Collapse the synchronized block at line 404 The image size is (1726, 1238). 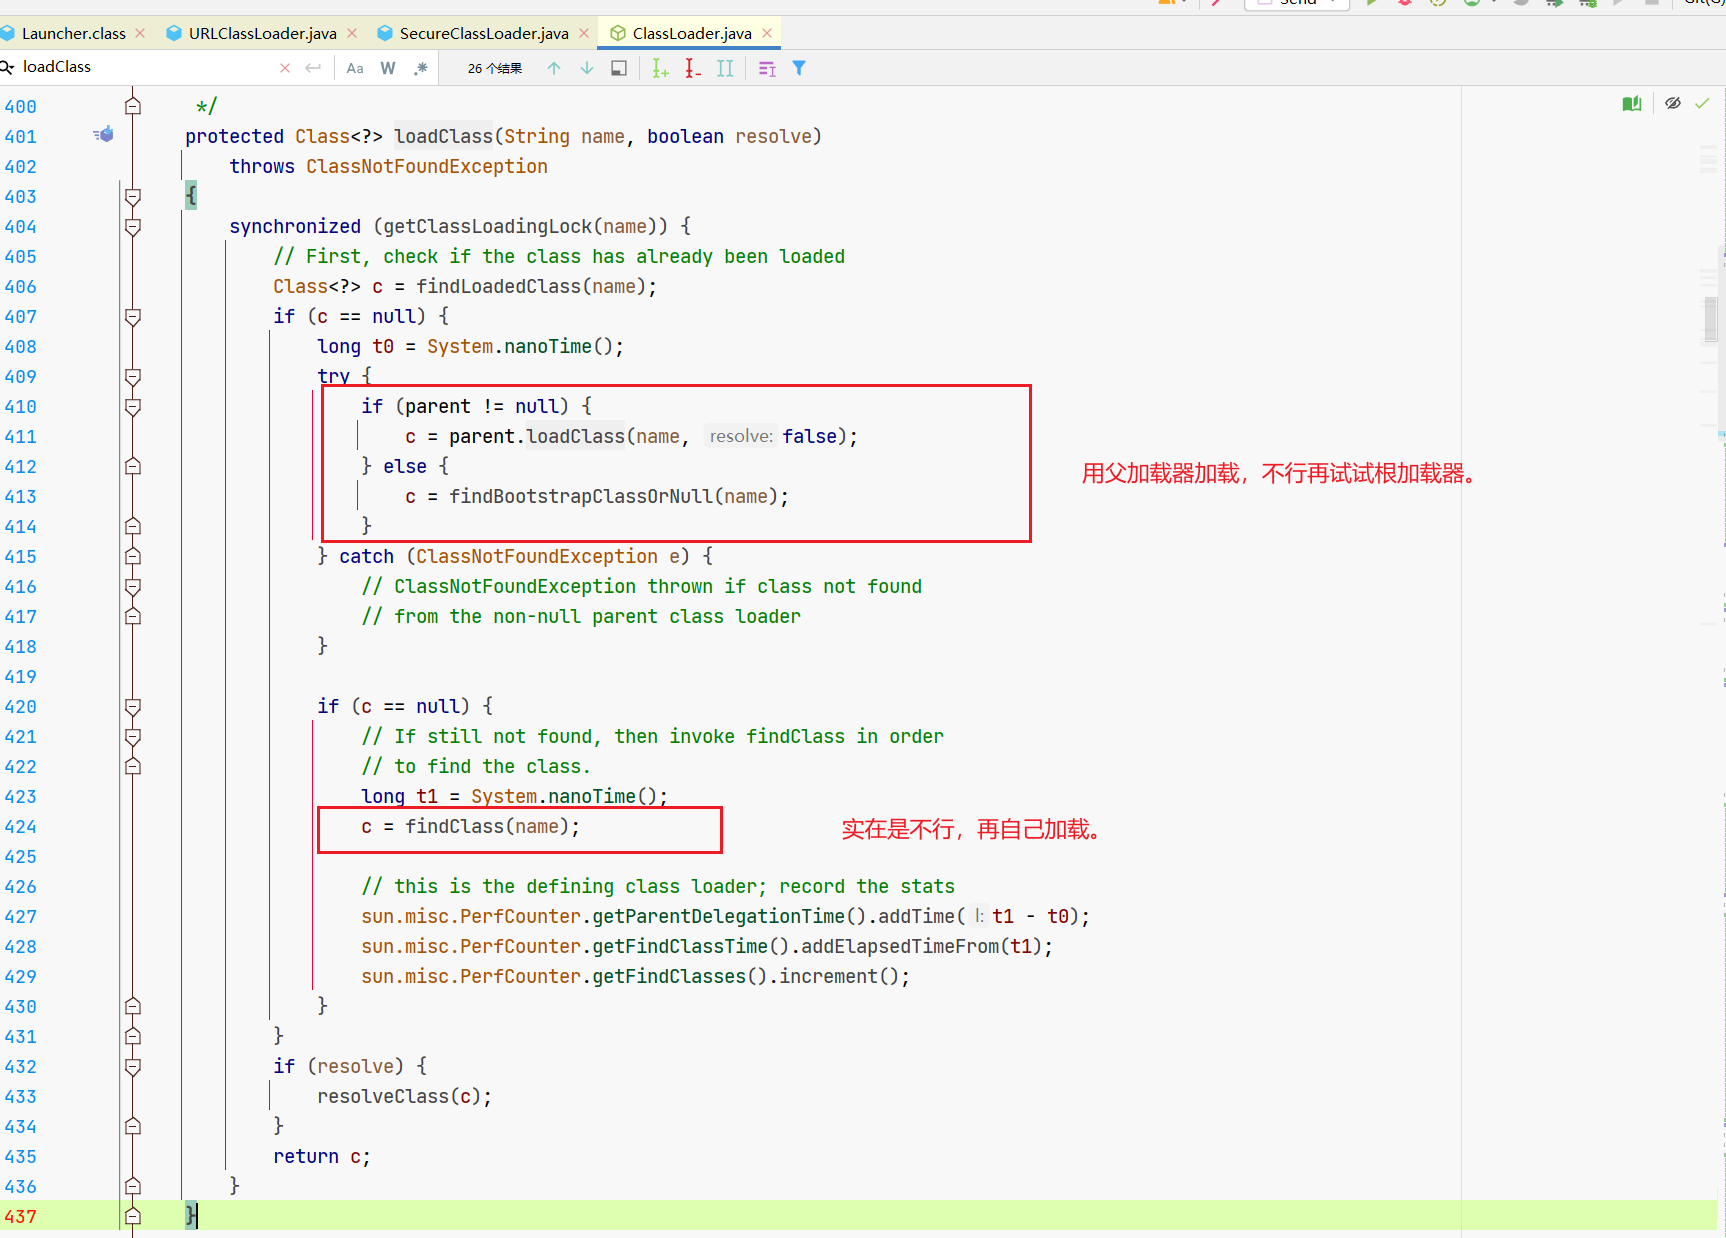pyautogui.click(x=132, y=227)
